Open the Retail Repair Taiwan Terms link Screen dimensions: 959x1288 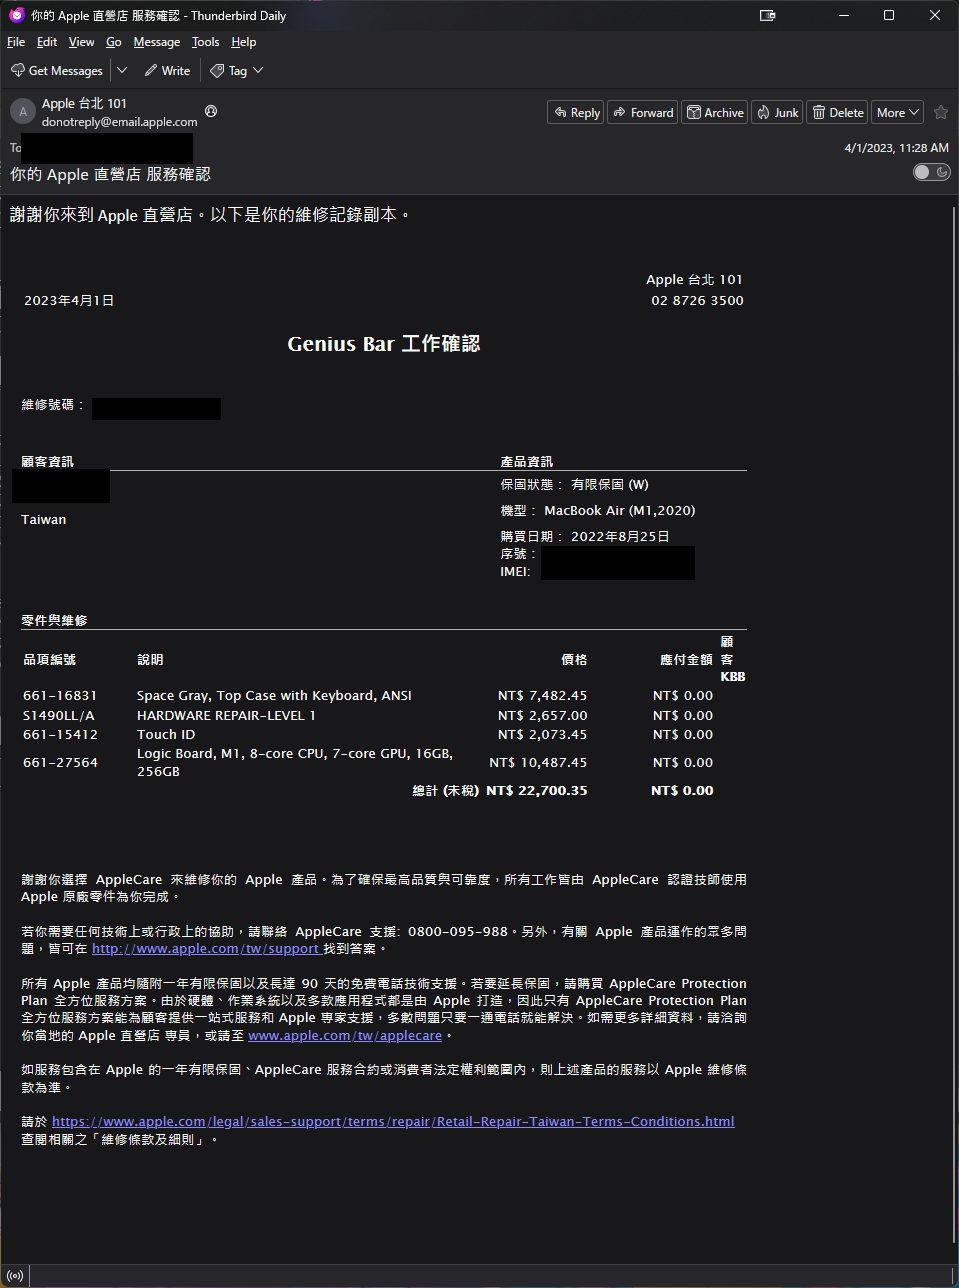(393, 1122)
